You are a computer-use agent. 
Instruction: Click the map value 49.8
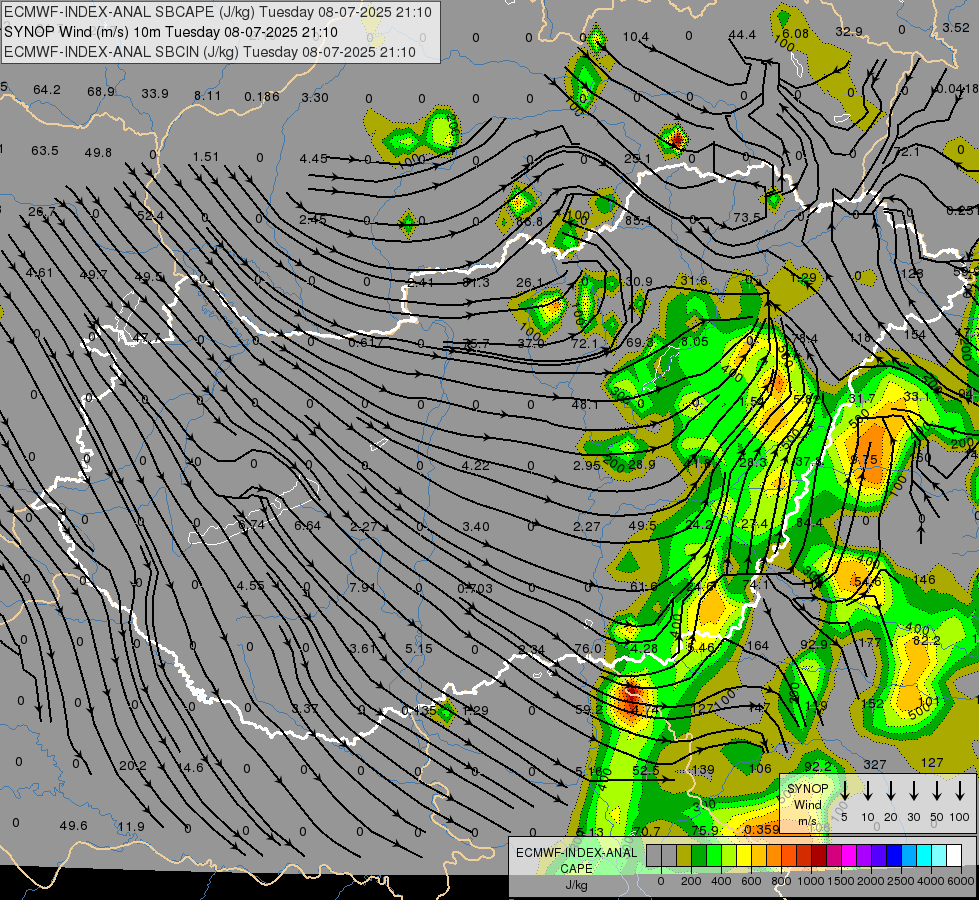(98, 152)
